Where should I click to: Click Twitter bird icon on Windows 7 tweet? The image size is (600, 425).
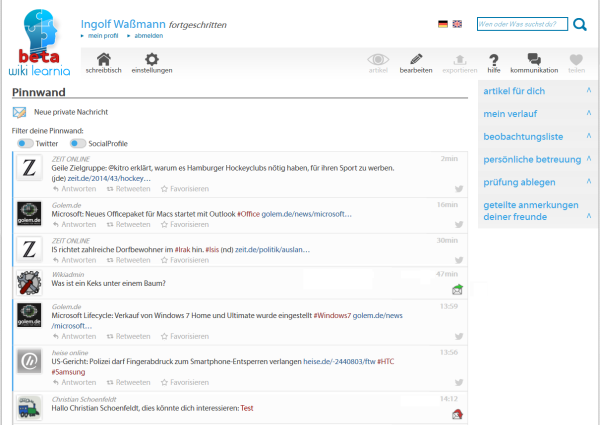[459, 337]
